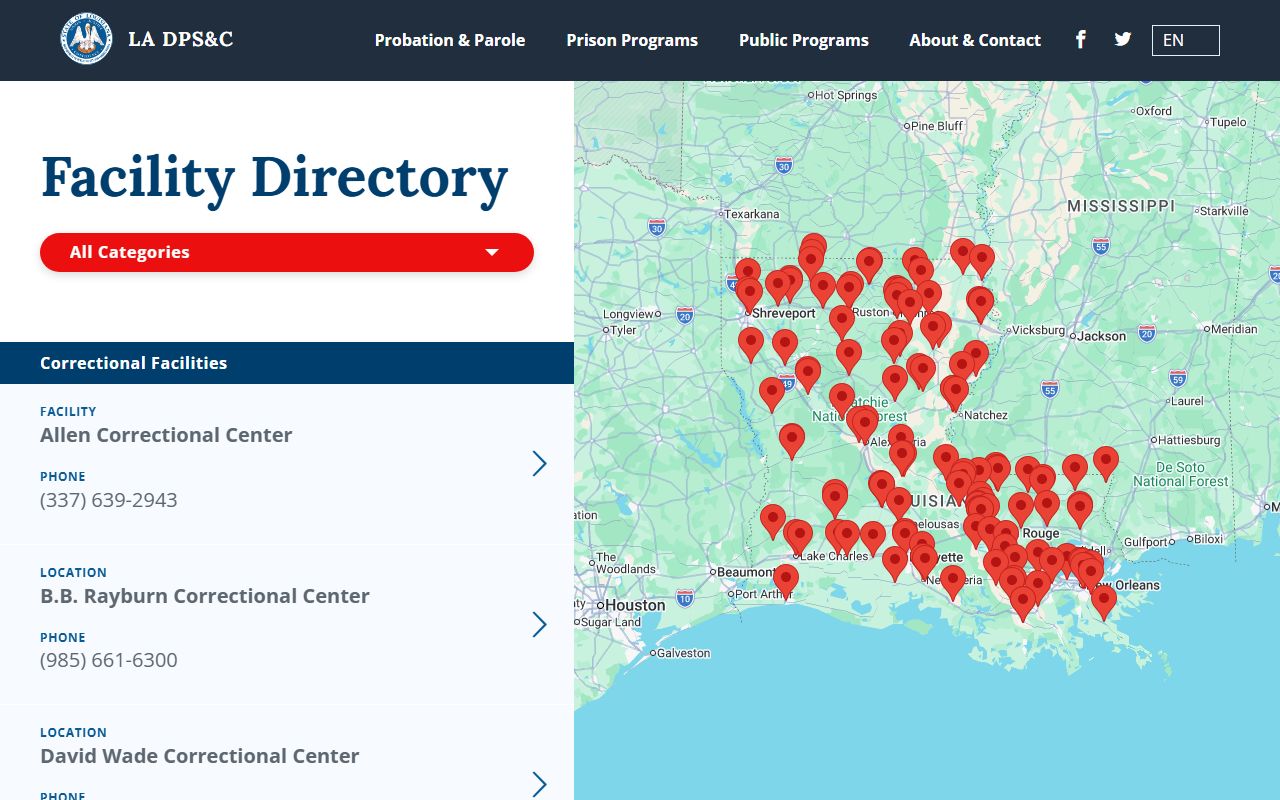The width and height of the screenshot is (1280, 800).
Task: Open the Public Programs menu
Action: (804, 40)
